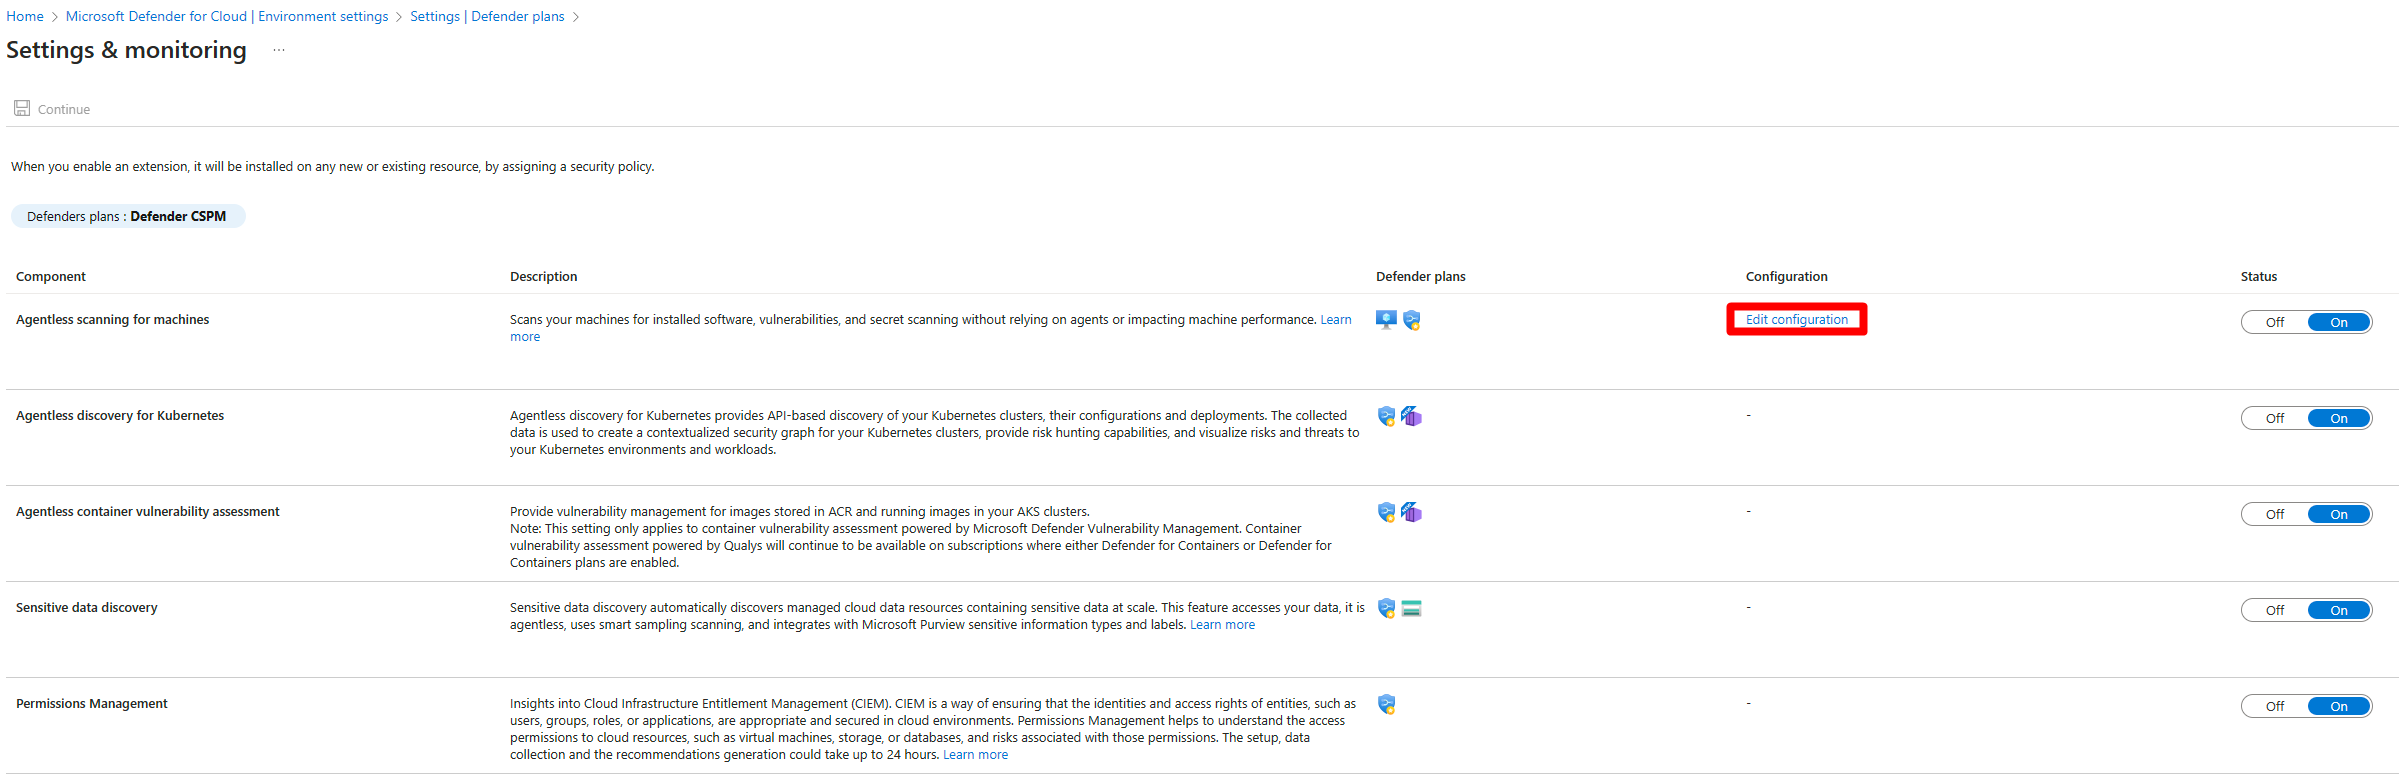Open the more options ellipsis beside the title
Screen dimensions: 2399x783
279,50
